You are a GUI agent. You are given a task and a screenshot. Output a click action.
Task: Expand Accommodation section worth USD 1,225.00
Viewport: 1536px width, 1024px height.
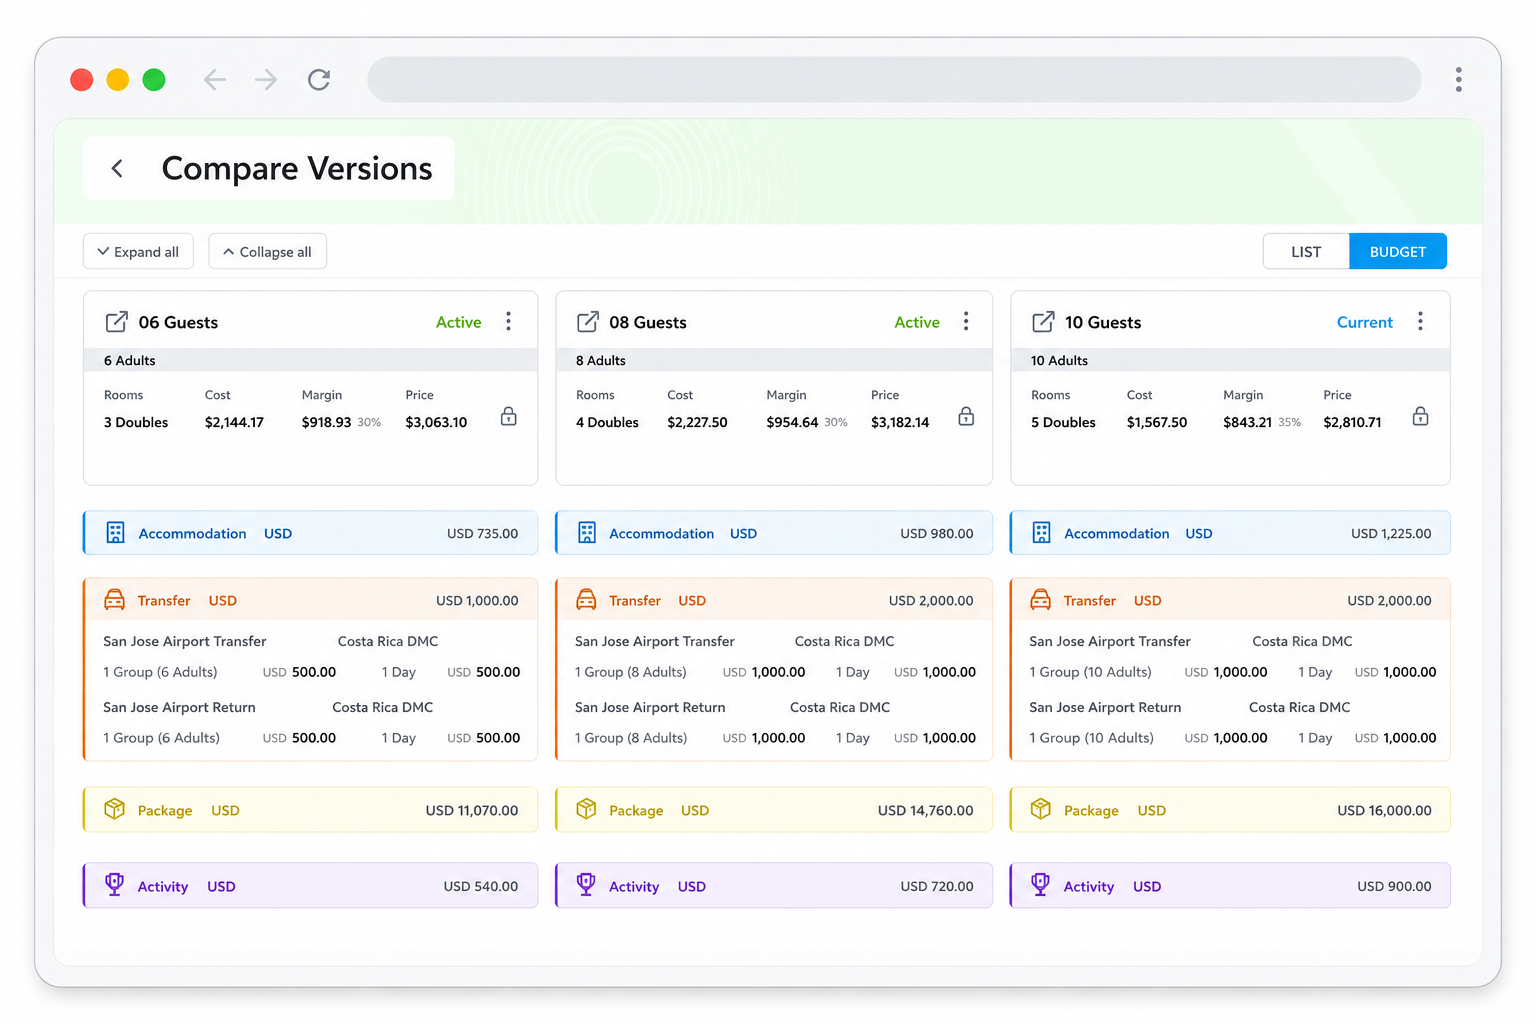coord(1230,533)
